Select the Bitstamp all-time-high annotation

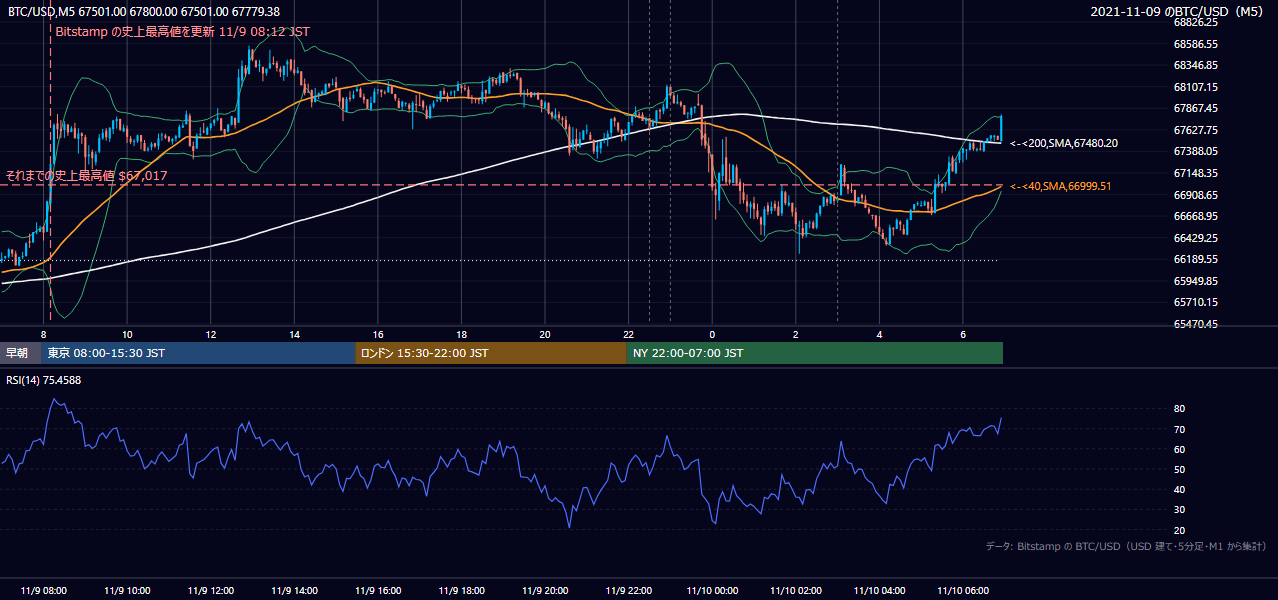click(182, 31)
